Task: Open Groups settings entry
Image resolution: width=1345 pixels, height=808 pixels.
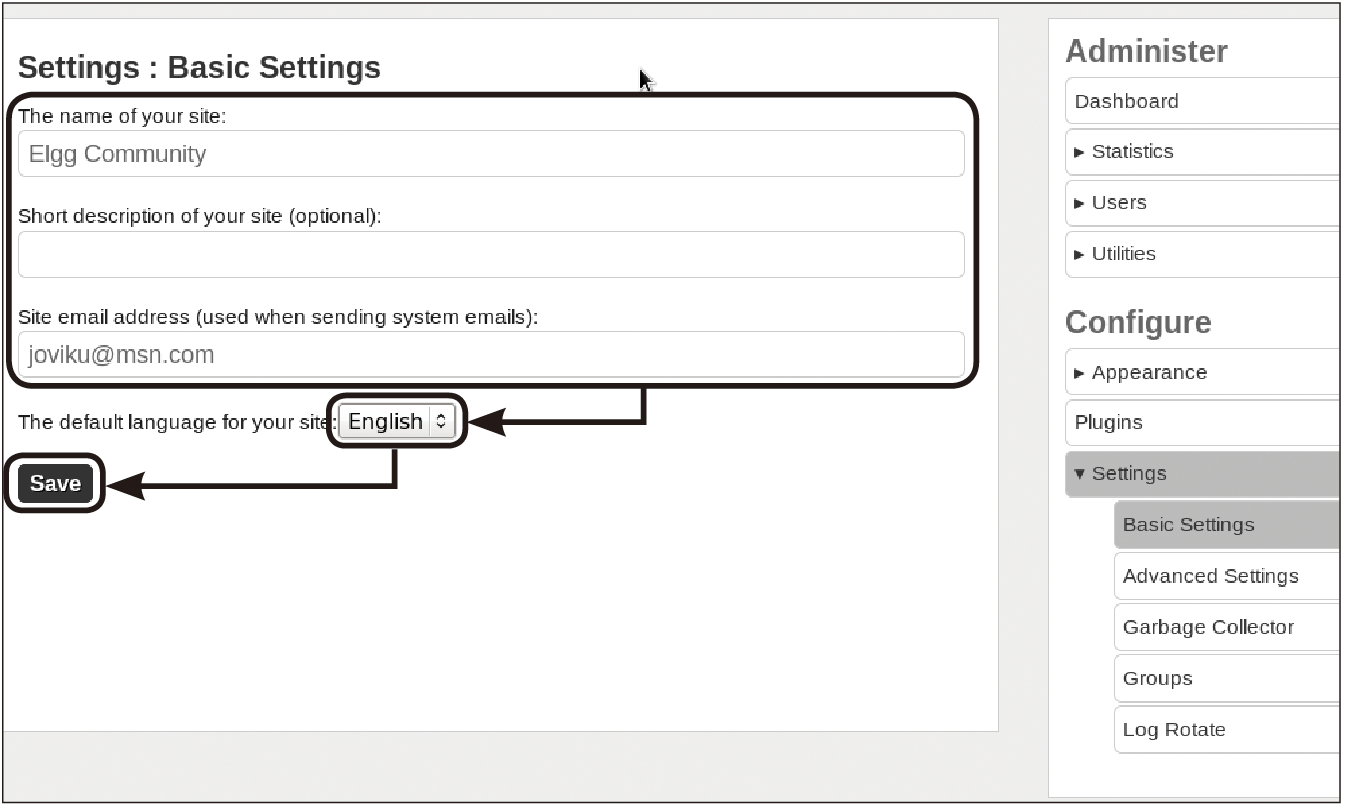Action: 1226,678
